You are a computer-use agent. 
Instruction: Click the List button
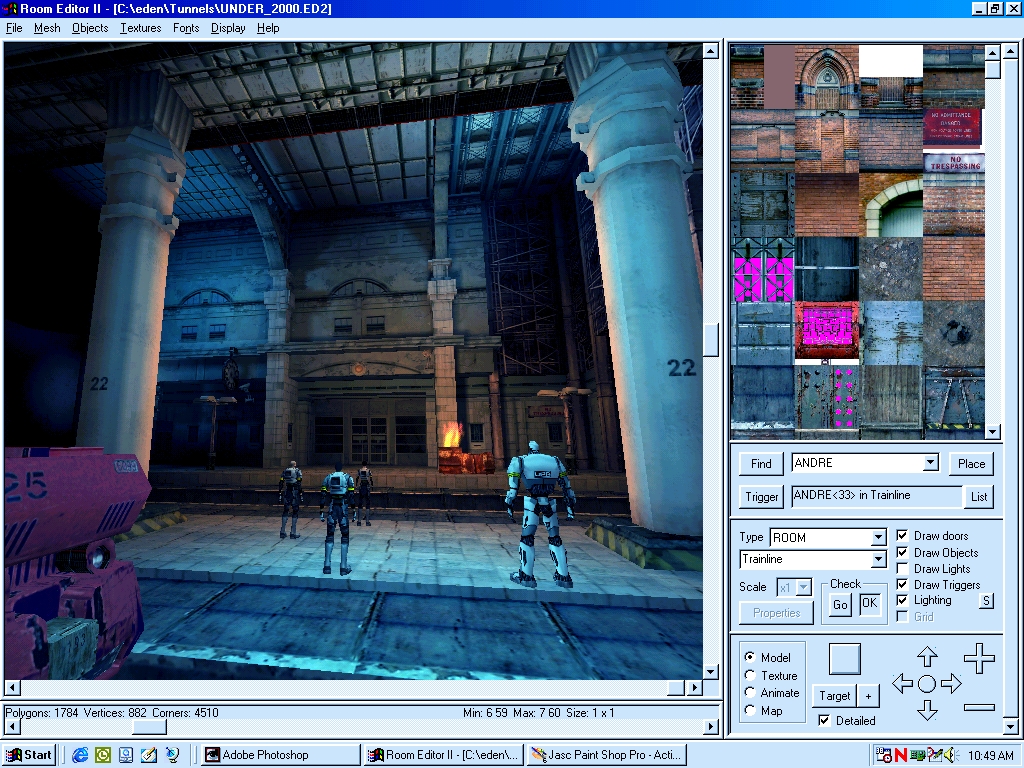click(x=979, y=497)
